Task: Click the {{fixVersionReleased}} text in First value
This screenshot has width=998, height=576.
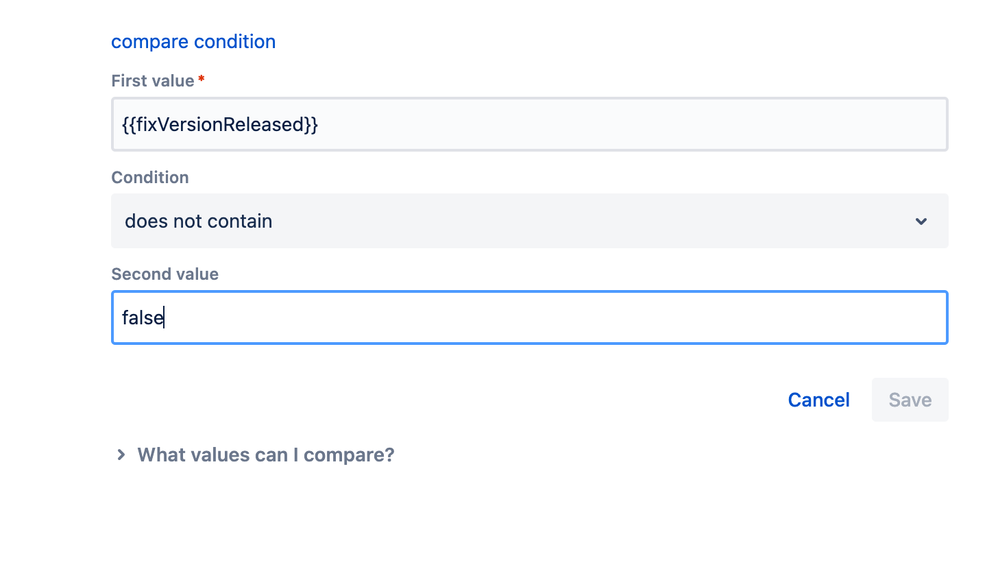Action: (x=220, y=125)
